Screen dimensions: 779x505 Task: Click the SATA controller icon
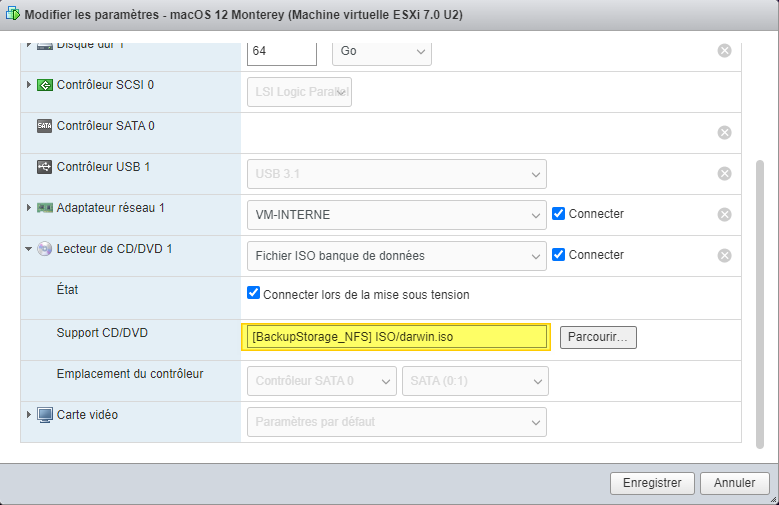point(45,126)
